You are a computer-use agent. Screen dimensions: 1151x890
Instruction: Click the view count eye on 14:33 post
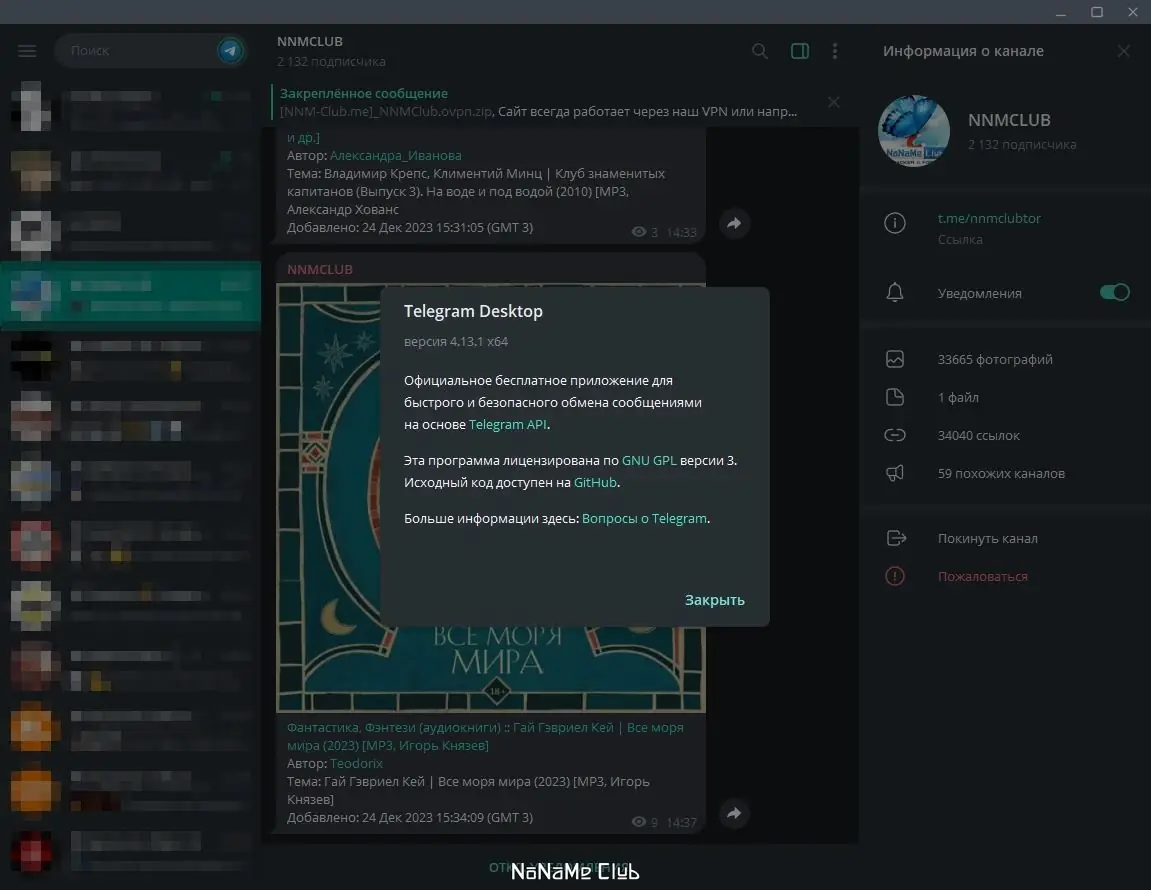click(x=639, y=232)
